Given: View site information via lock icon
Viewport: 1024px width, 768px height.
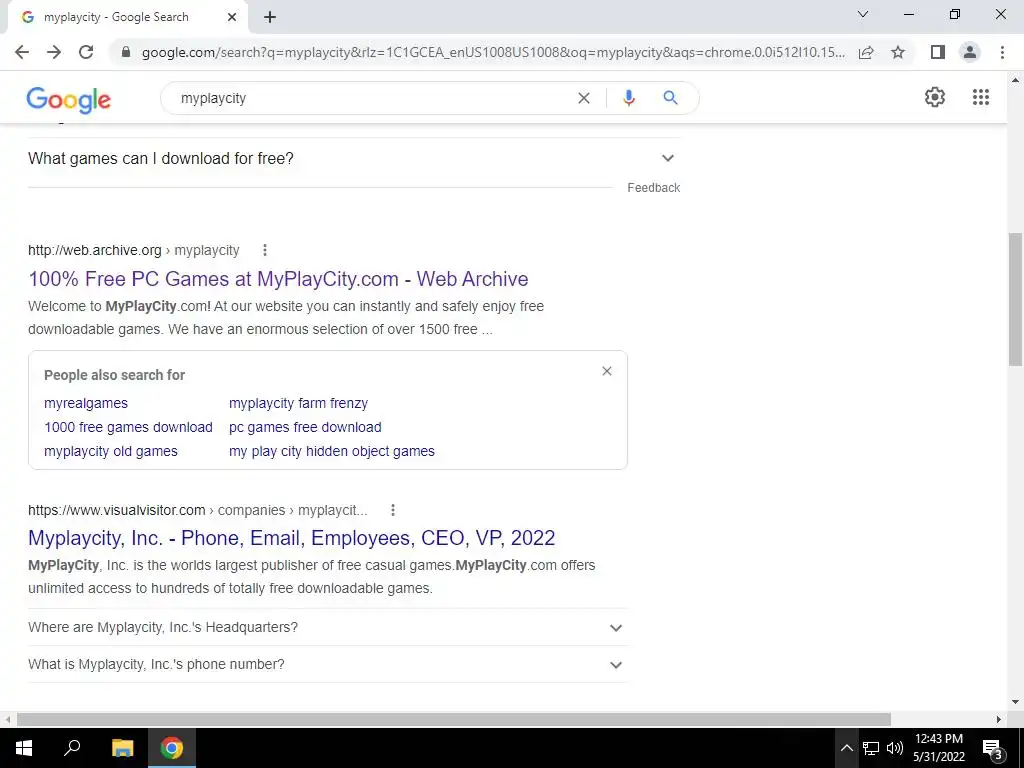Looking at the screenshot, I should coord(126,52).
